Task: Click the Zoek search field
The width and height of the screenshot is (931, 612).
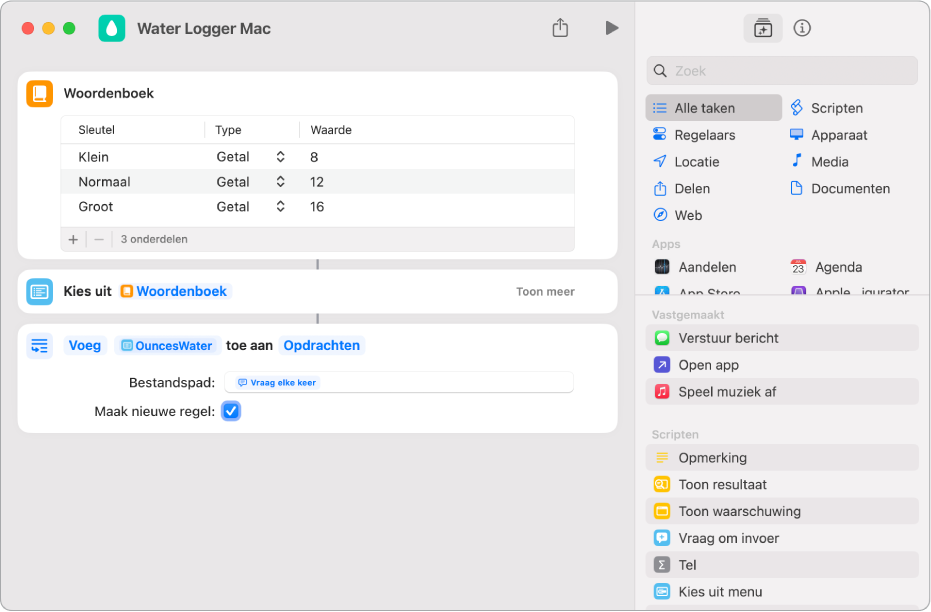Action: tap(781, 71)
